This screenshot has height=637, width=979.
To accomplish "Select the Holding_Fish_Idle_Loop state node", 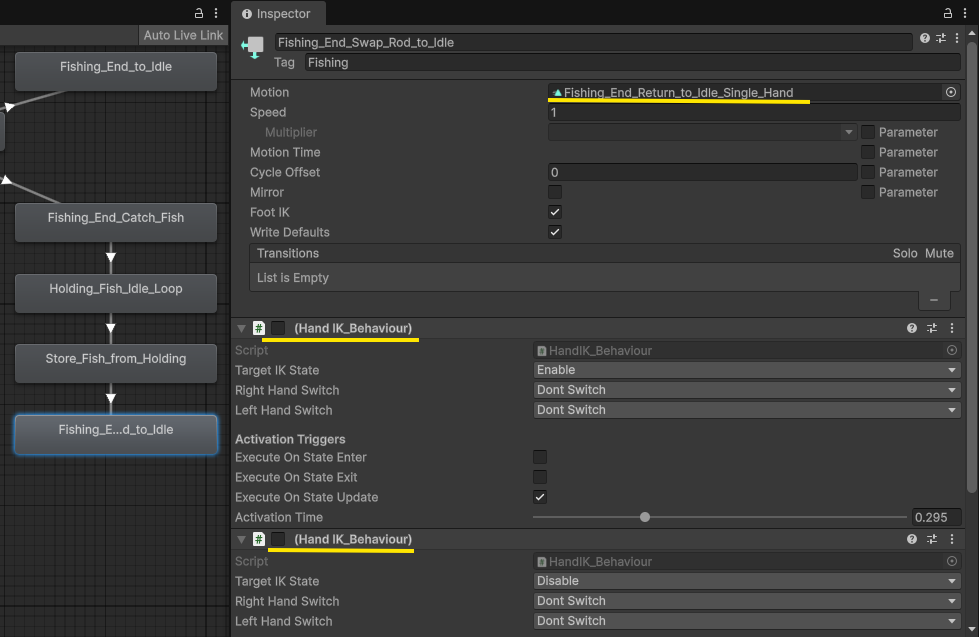I will click(x=116, y=289).
